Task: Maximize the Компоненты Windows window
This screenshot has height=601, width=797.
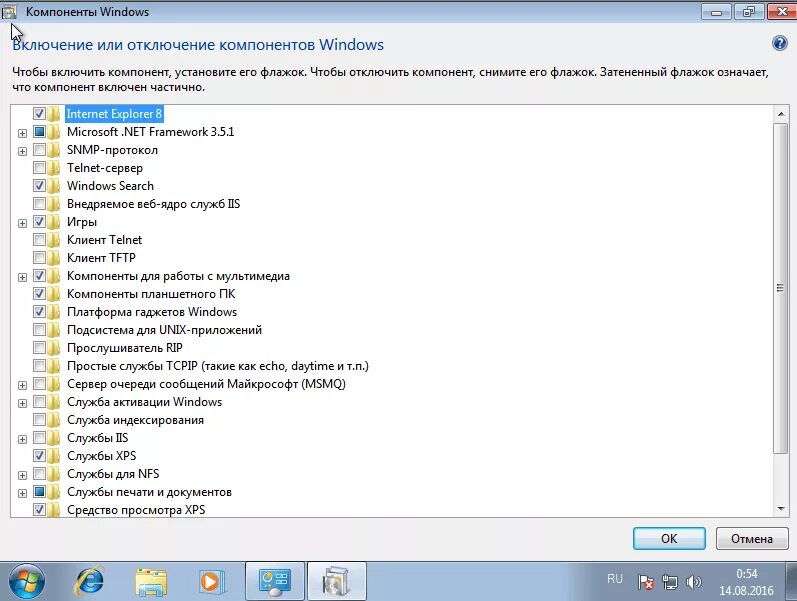Action: [x=749, y=11]
